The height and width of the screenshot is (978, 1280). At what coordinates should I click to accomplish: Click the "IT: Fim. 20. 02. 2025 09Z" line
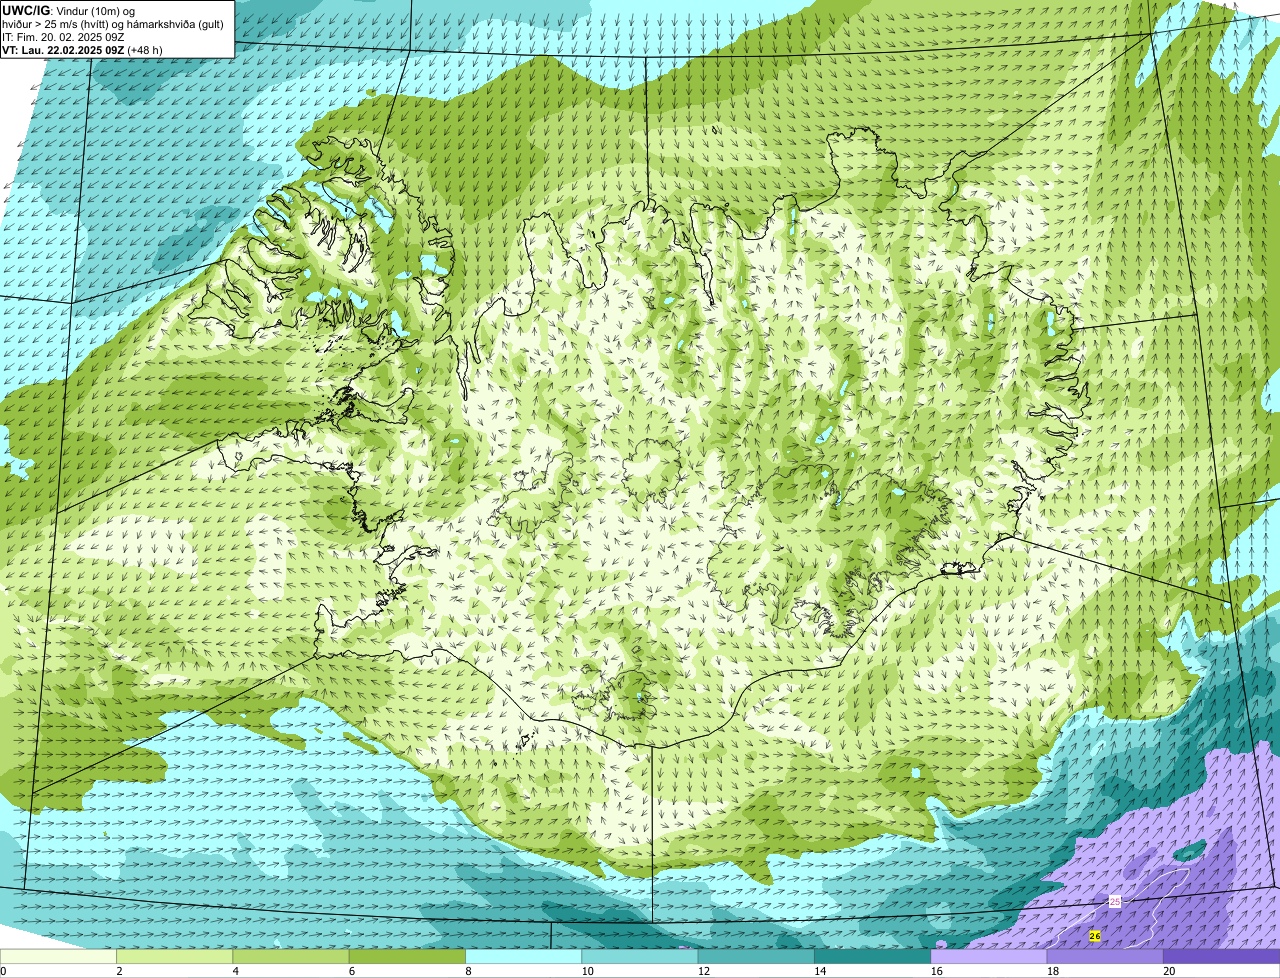point(63,36)
